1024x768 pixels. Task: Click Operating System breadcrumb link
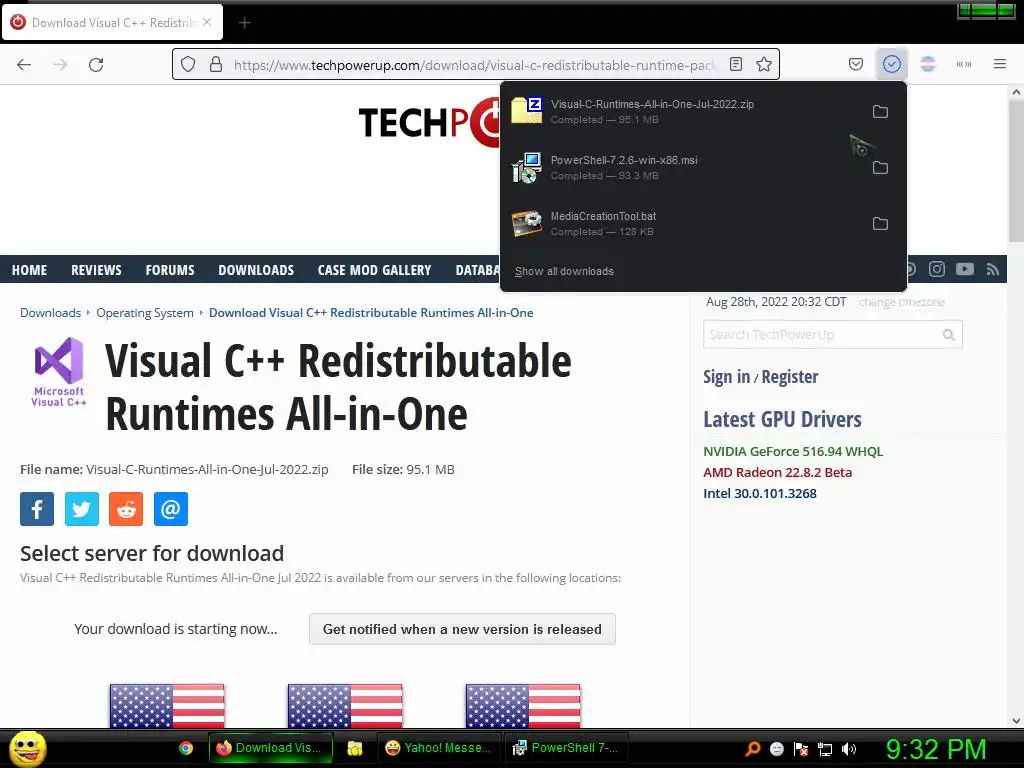coord(145,313)
